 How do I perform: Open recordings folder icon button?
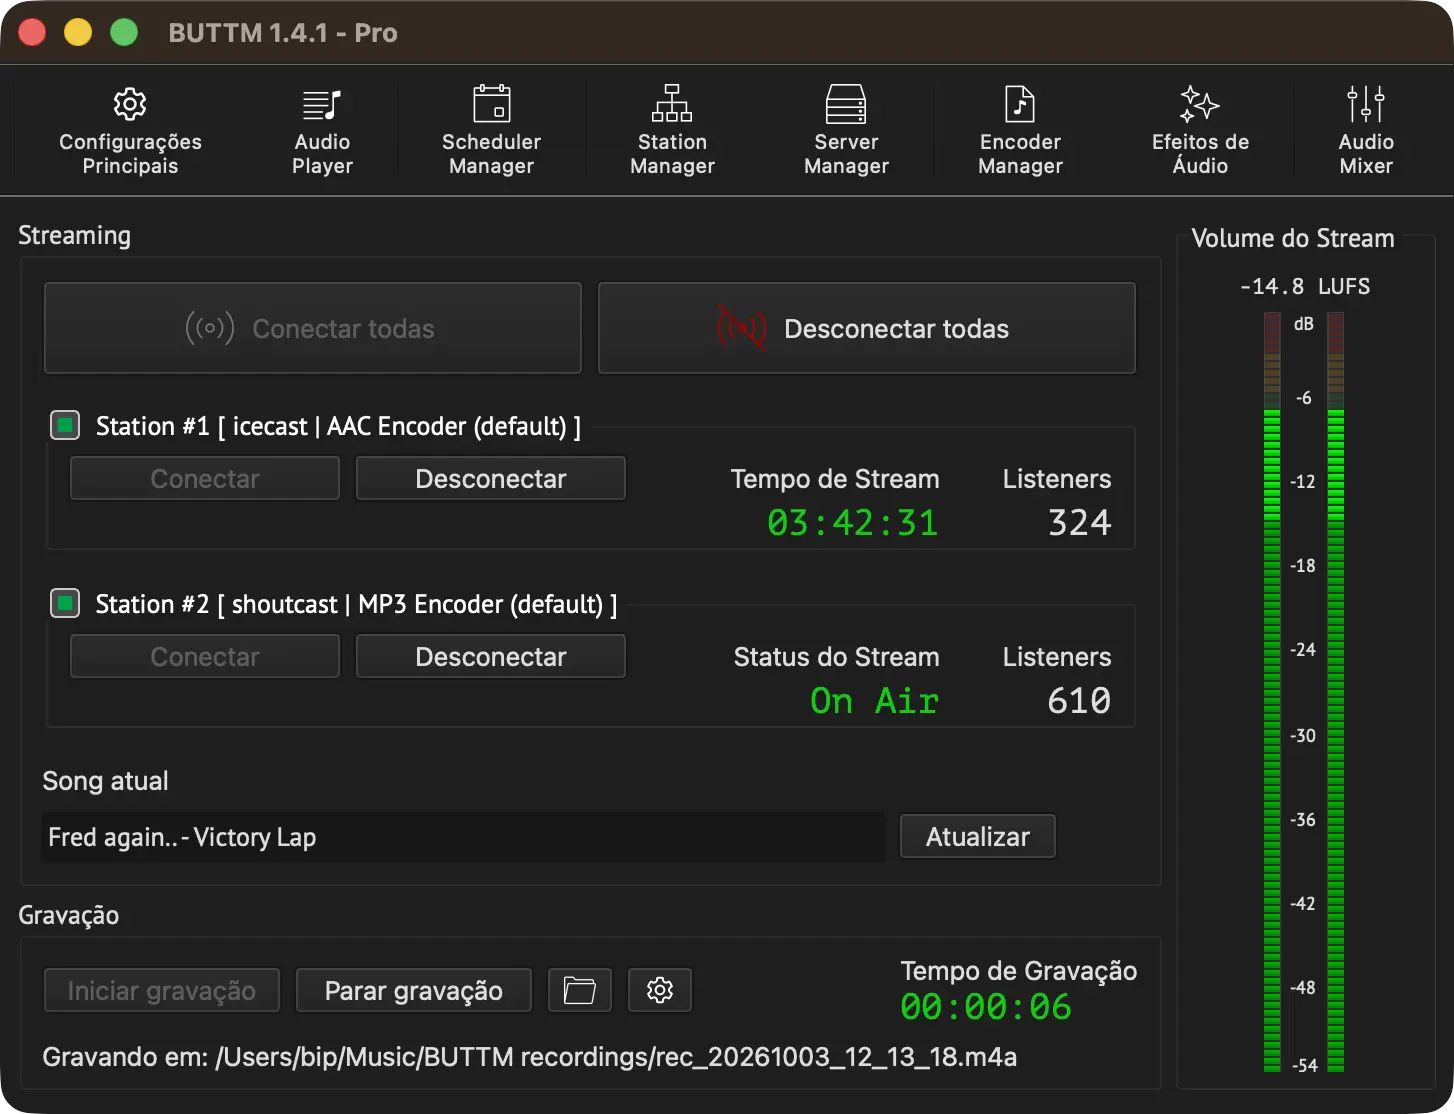click(x=580, y=990)
